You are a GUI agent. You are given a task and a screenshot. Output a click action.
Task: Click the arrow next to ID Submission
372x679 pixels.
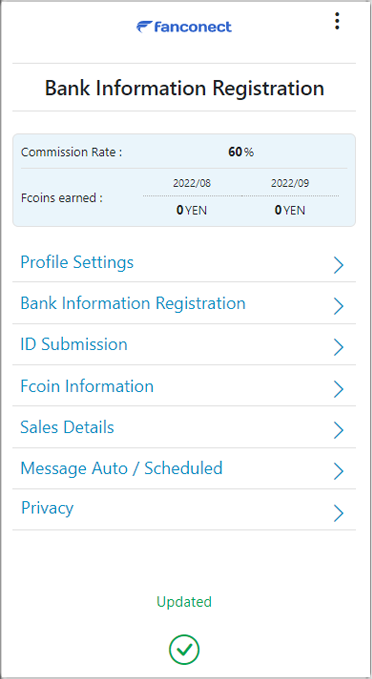[x=339, y=347]
